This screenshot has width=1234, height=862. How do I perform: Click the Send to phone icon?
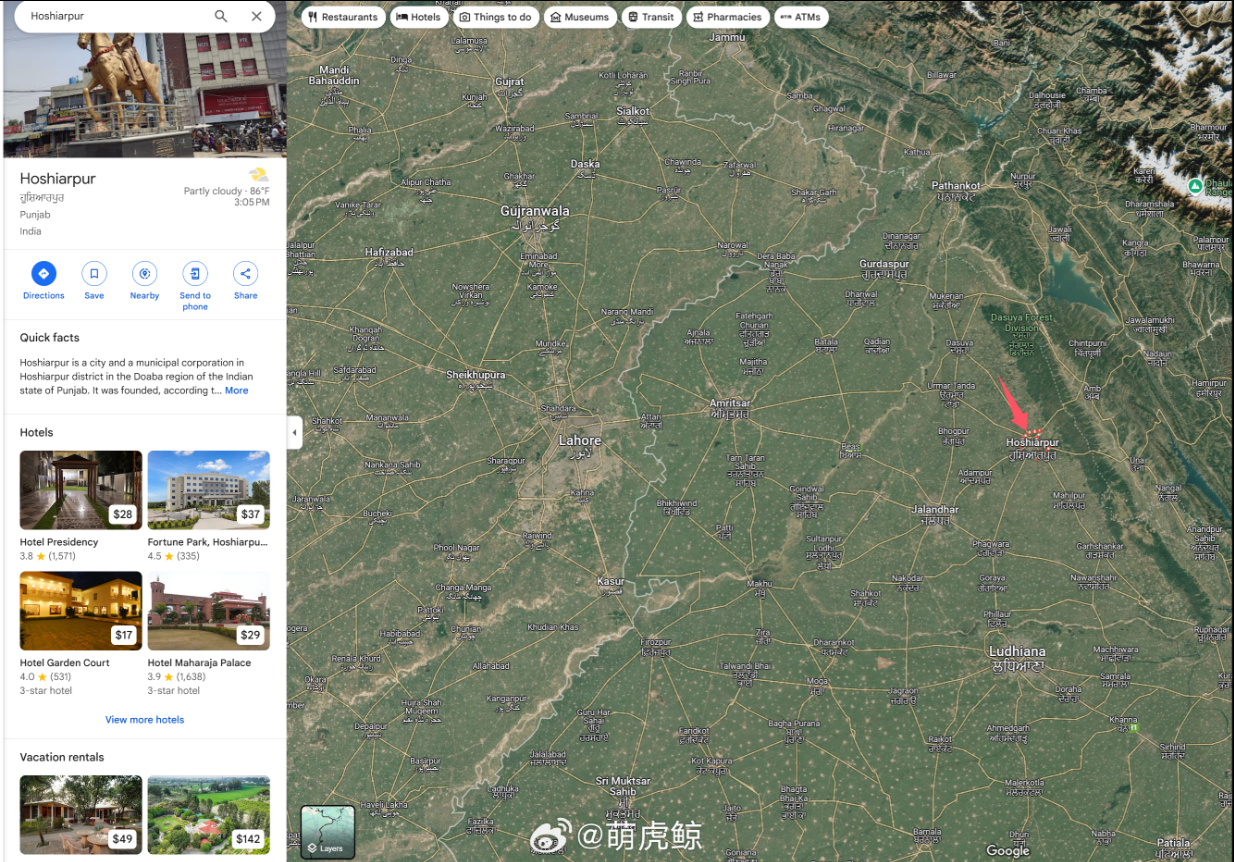(195, 274)
